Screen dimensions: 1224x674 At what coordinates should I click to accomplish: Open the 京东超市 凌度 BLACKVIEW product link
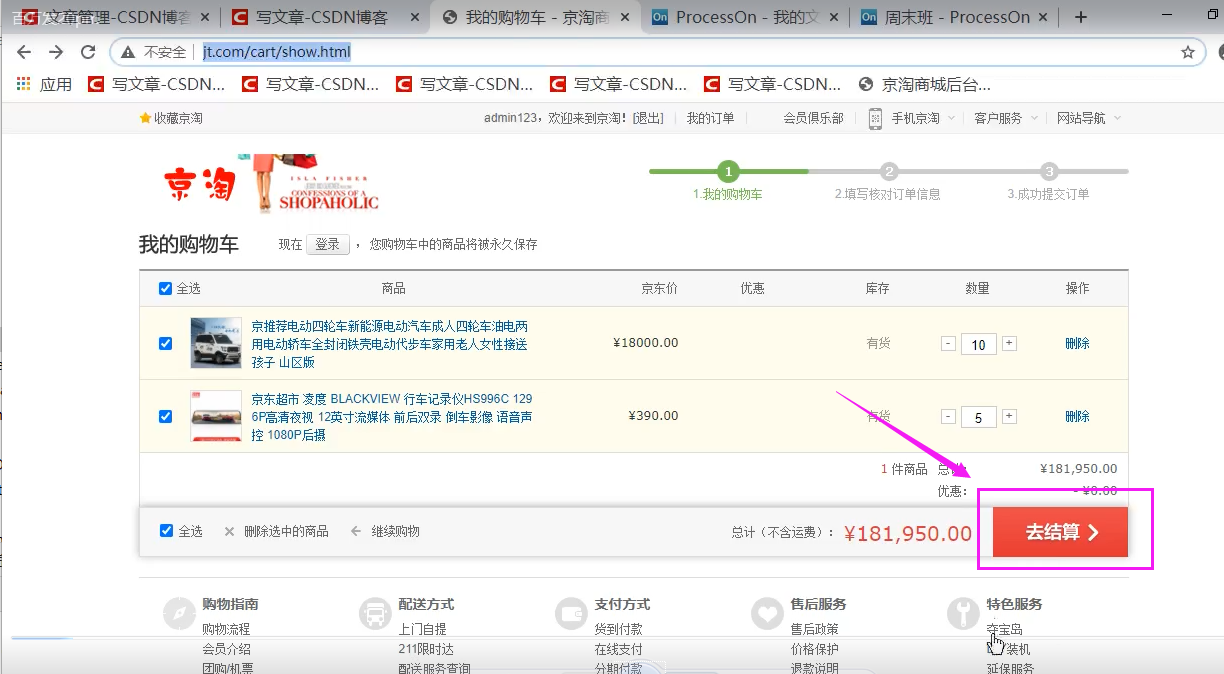click(392, 416)
